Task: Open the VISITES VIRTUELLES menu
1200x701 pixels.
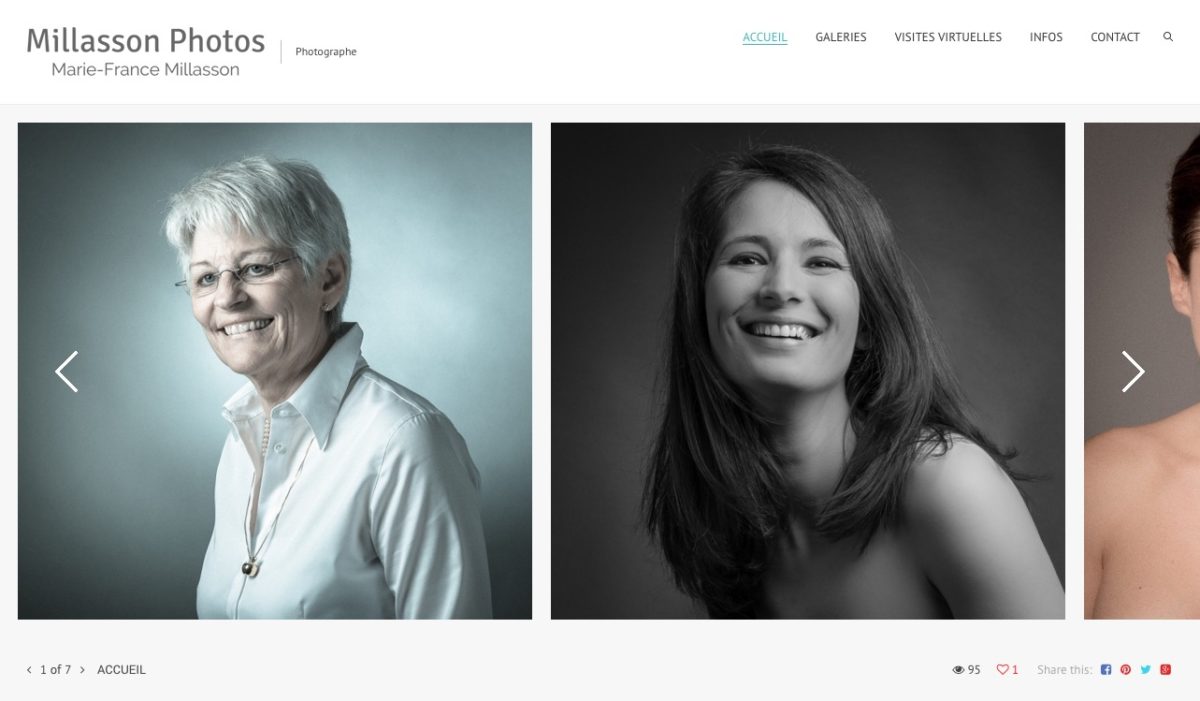Action: (x=948, y=37)
